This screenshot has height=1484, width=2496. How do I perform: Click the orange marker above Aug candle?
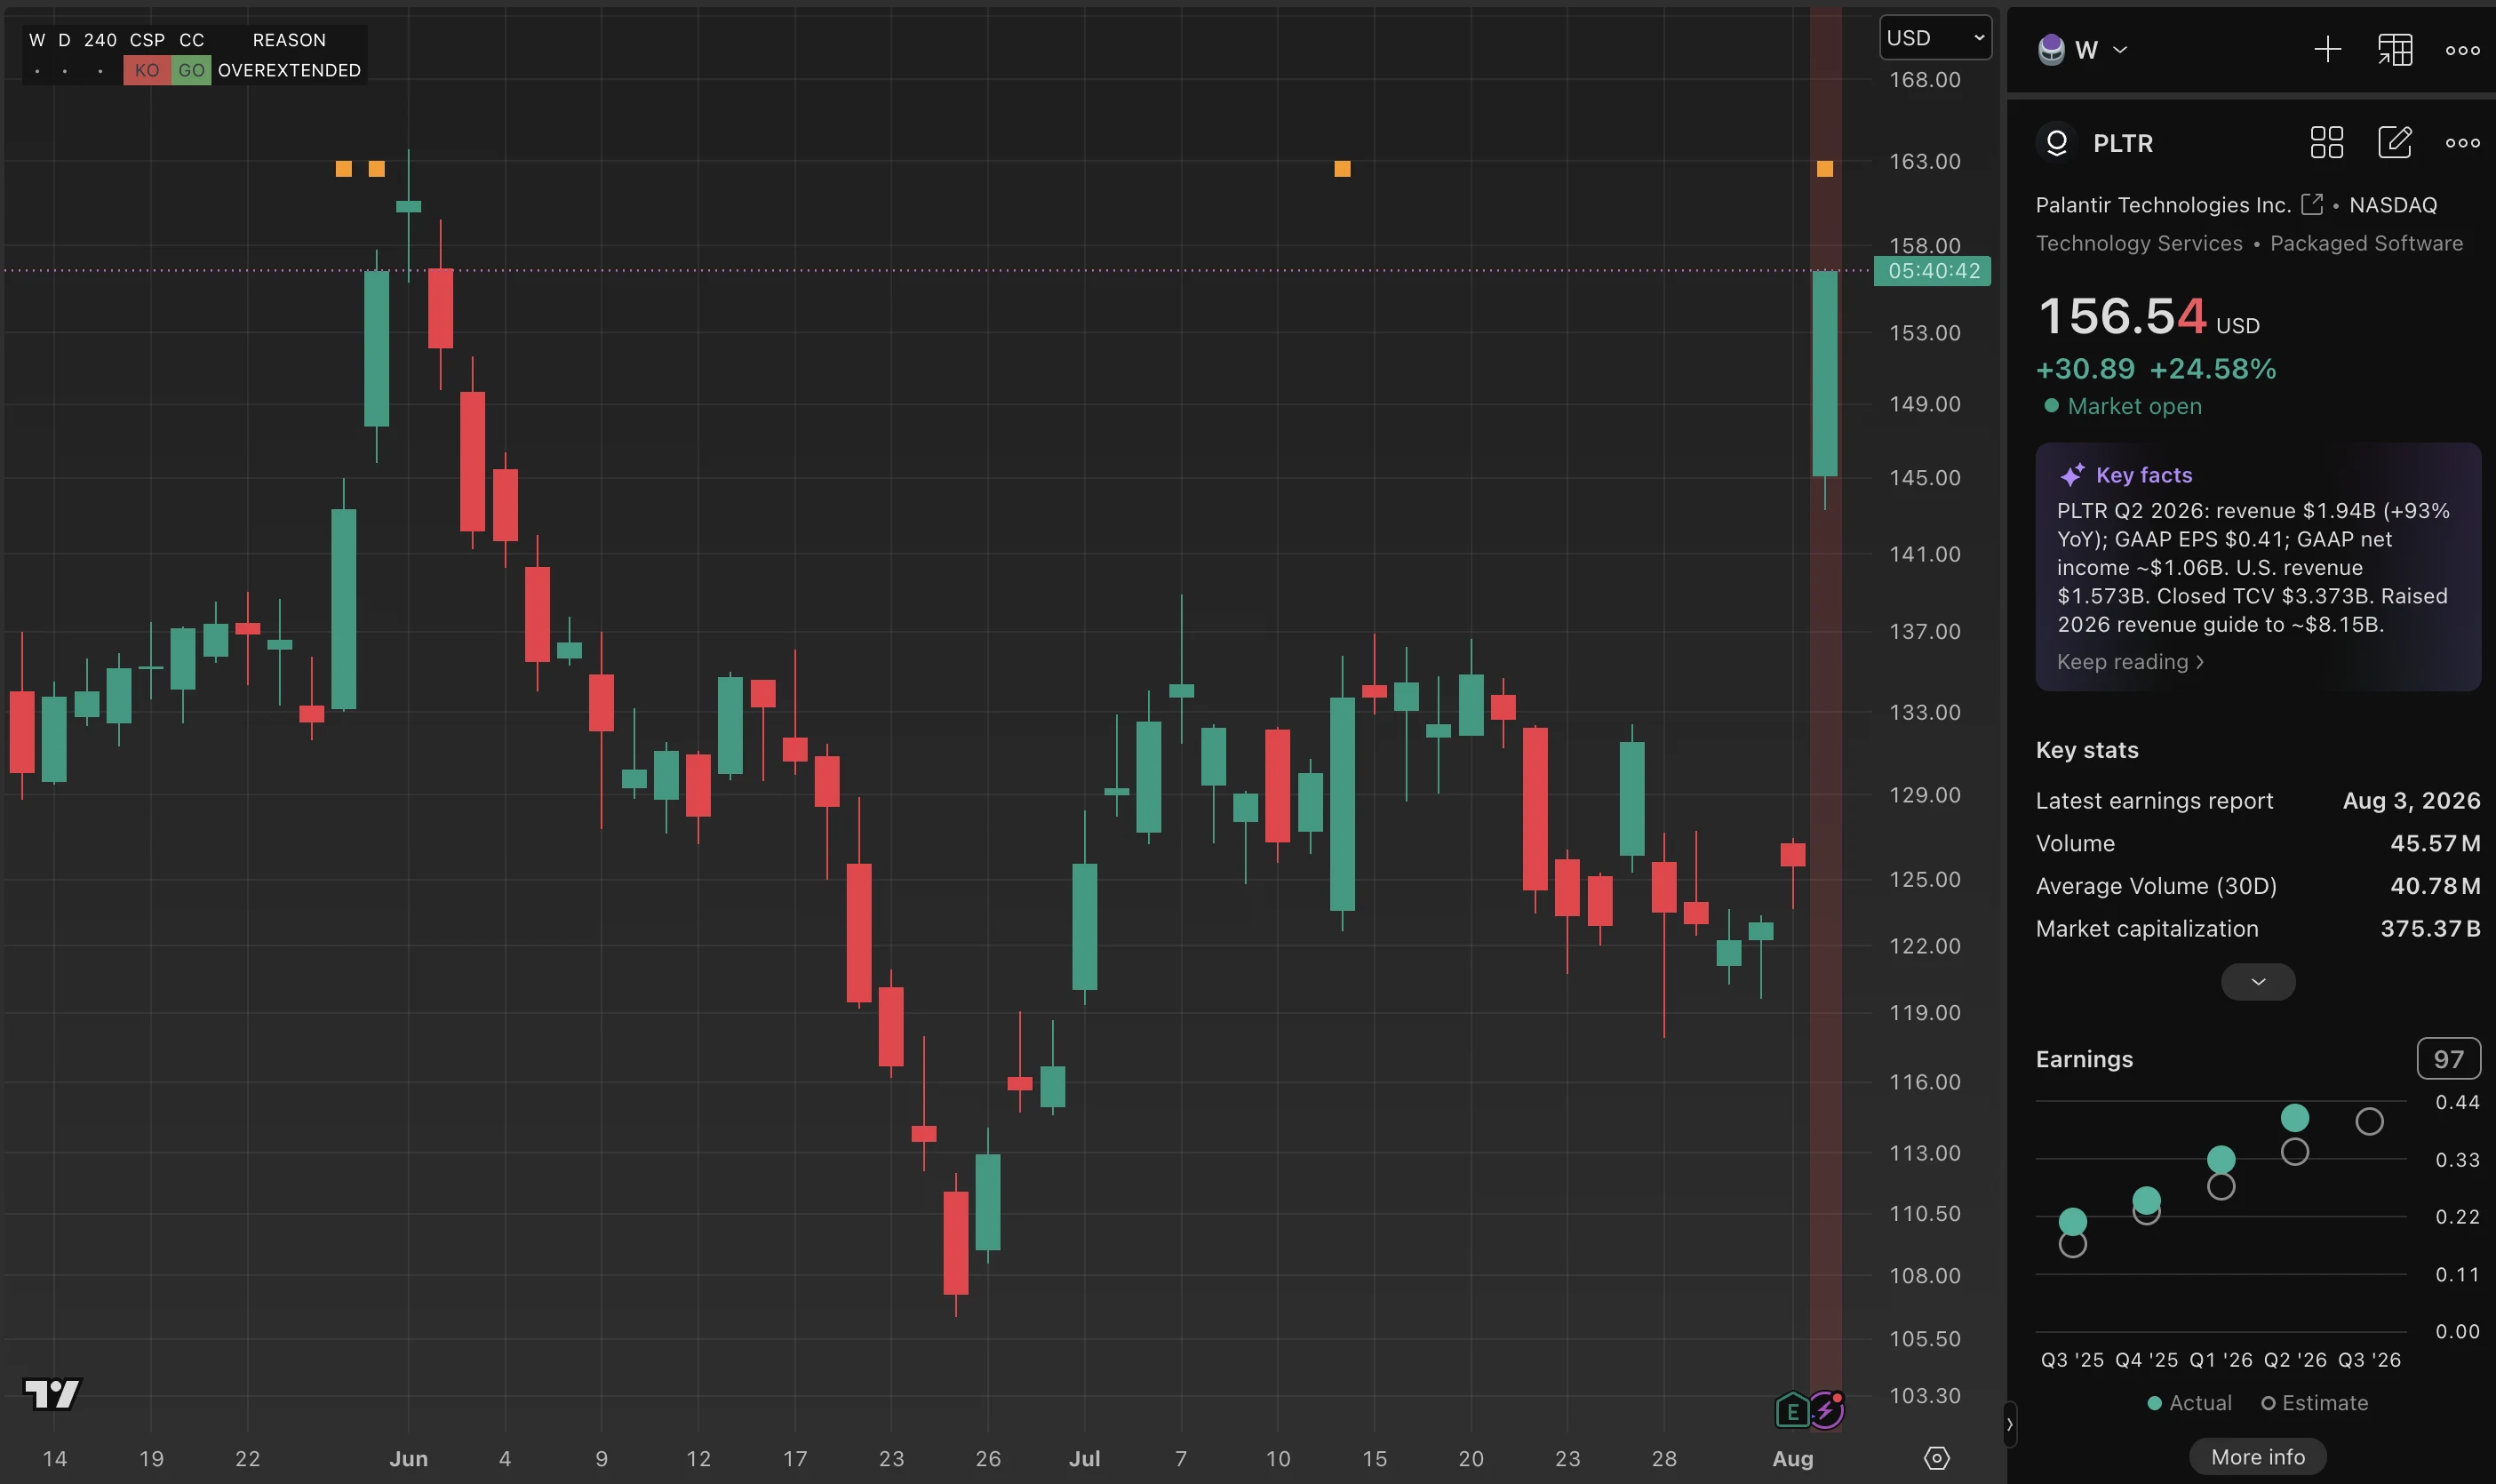click(x=1824, y=168)
